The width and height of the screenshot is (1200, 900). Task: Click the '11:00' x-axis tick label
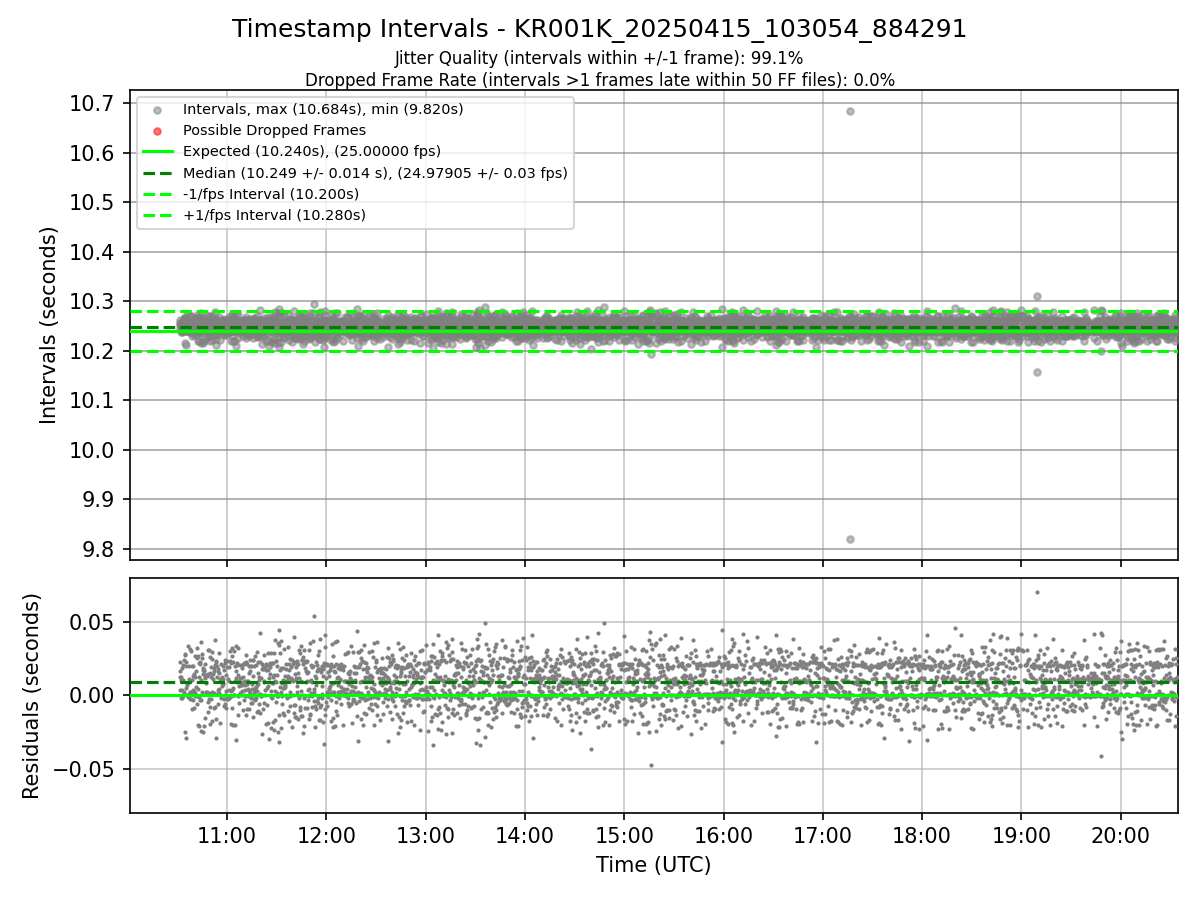(x=226, y=835)
